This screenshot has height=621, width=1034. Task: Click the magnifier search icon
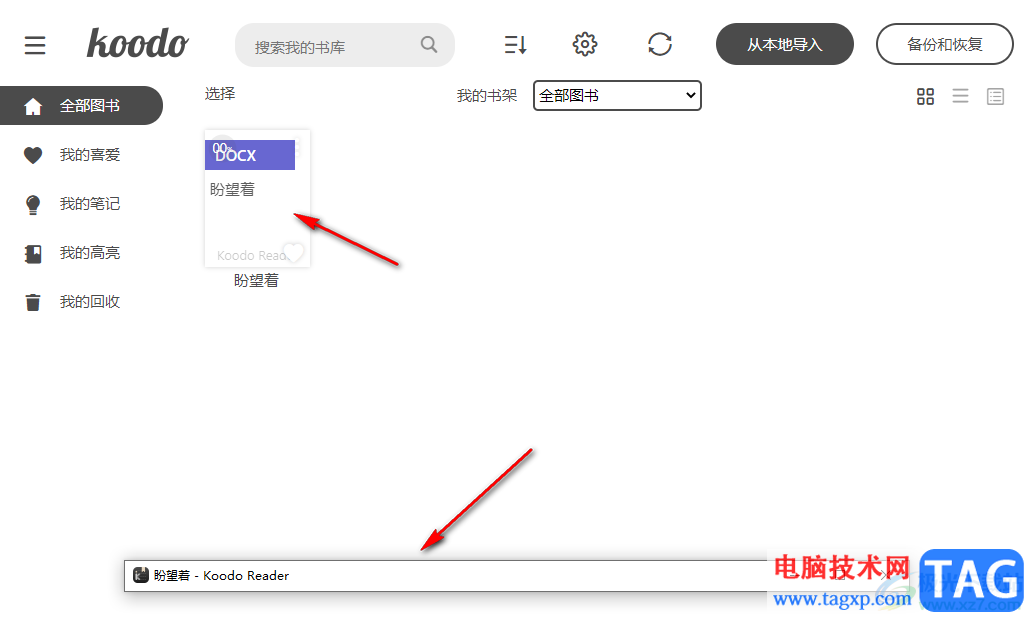click(x=429, y=44)
